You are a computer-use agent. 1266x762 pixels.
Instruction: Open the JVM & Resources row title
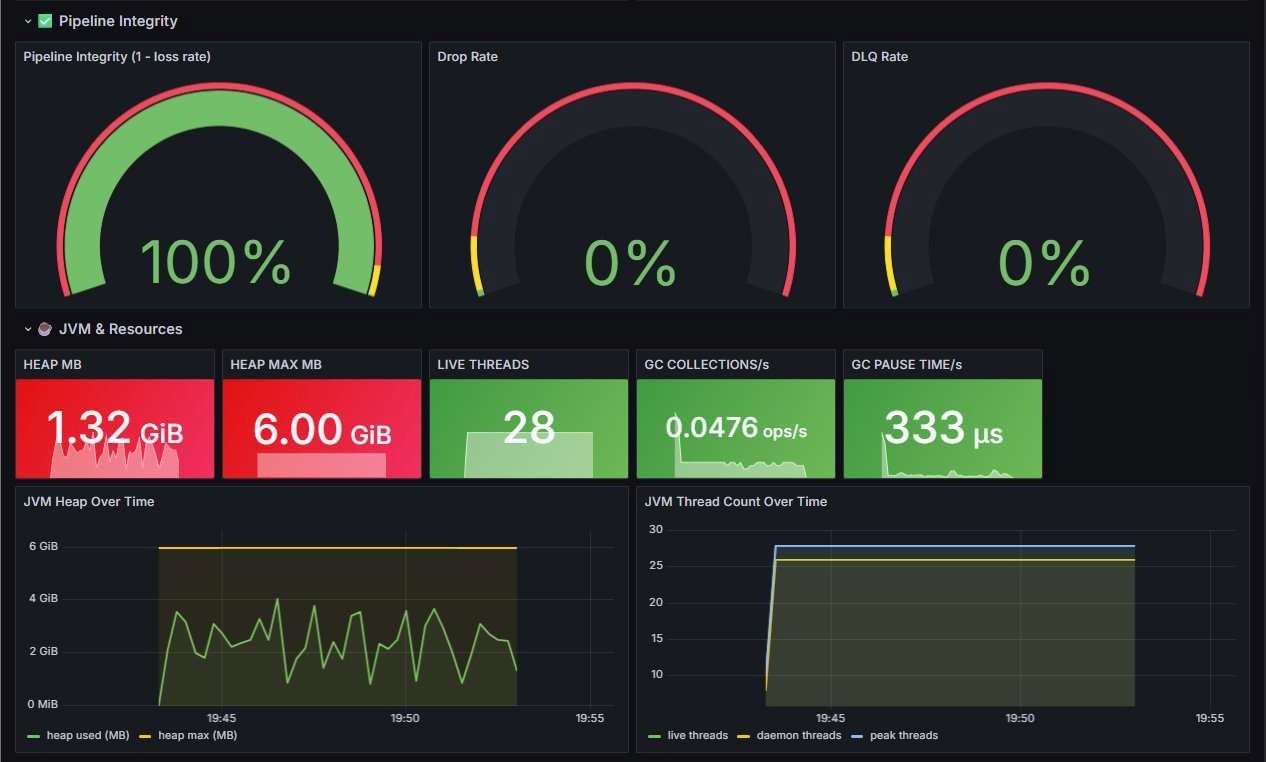(120, 328)
